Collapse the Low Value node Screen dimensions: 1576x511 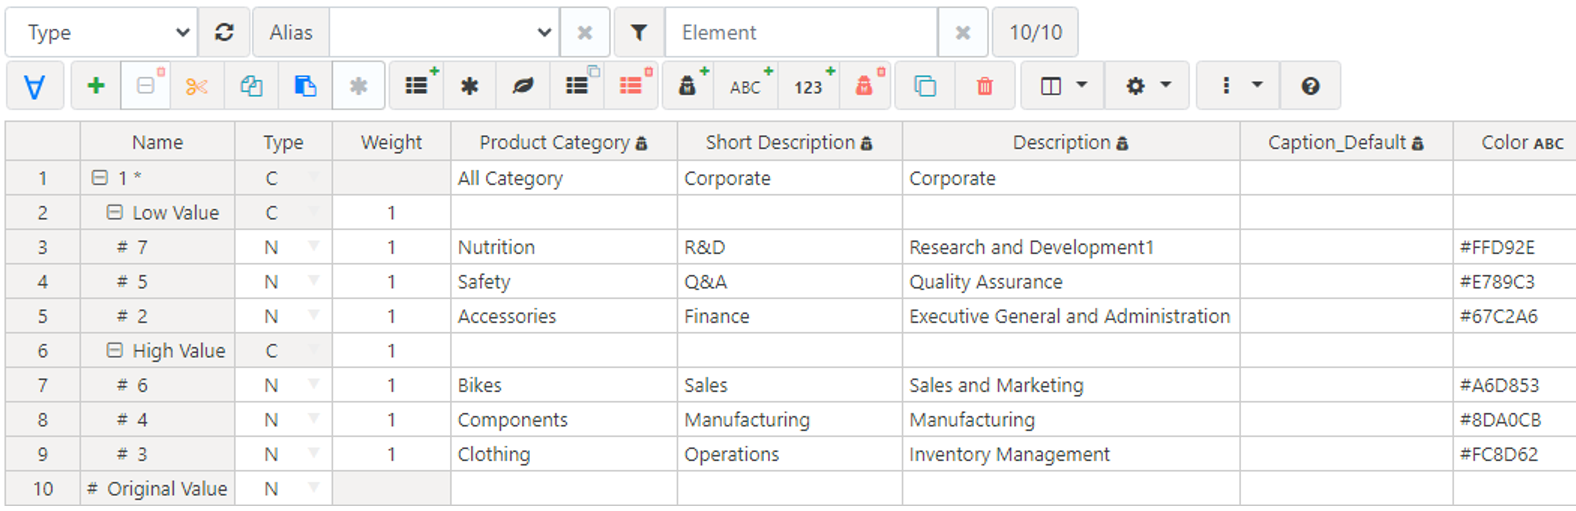114,212
